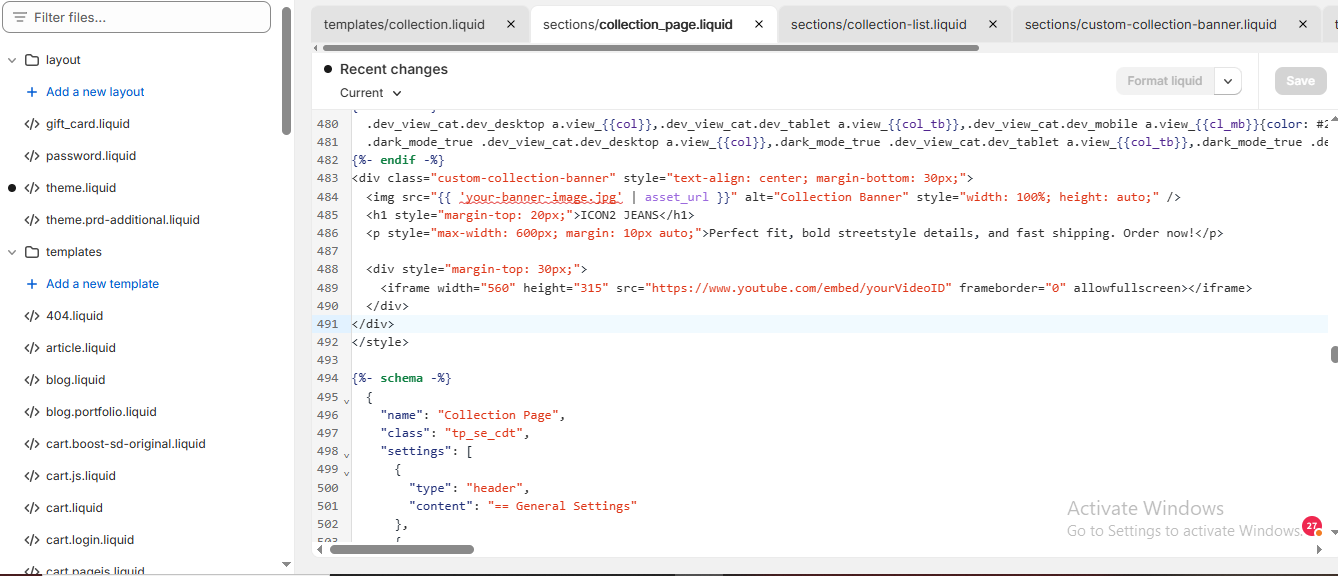Click the youtube embed URL string
The width and height of the screenshot is (1338, 576).
(x=798, y=288)
